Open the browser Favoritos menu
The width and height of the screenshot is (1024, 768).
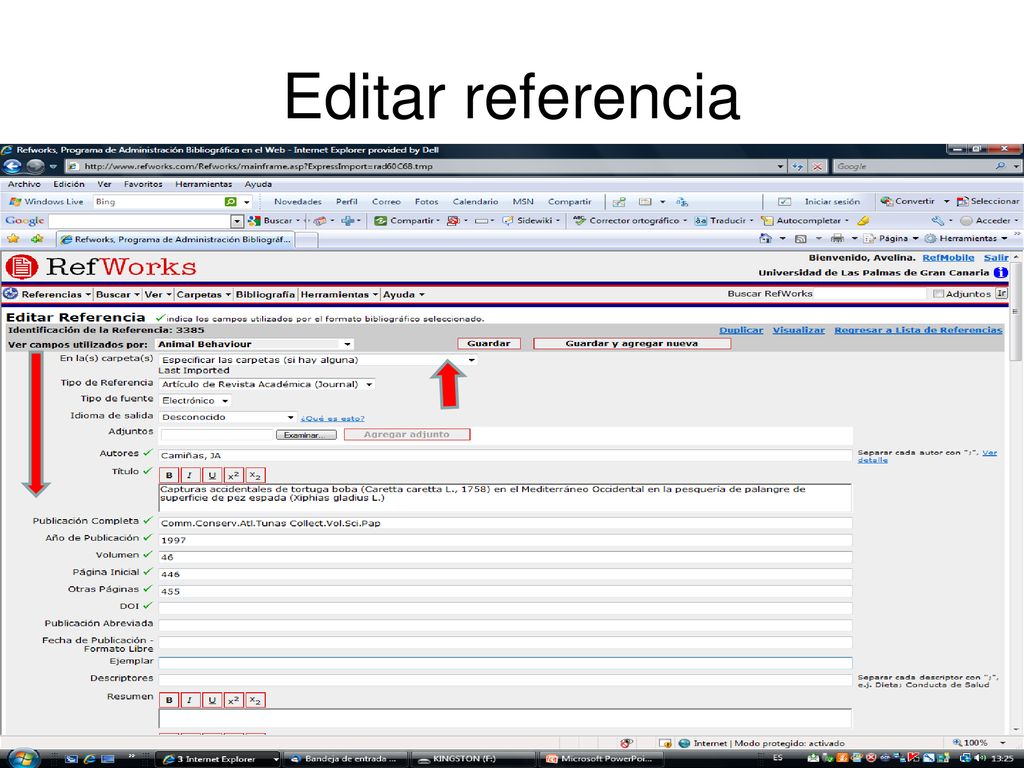[143, 184]
